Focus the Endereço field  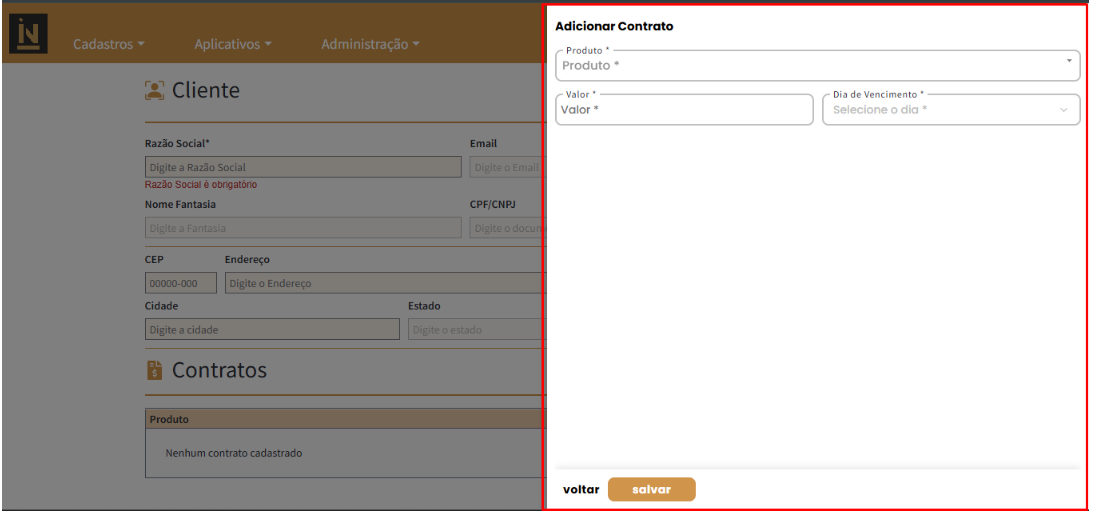point(385,283)
